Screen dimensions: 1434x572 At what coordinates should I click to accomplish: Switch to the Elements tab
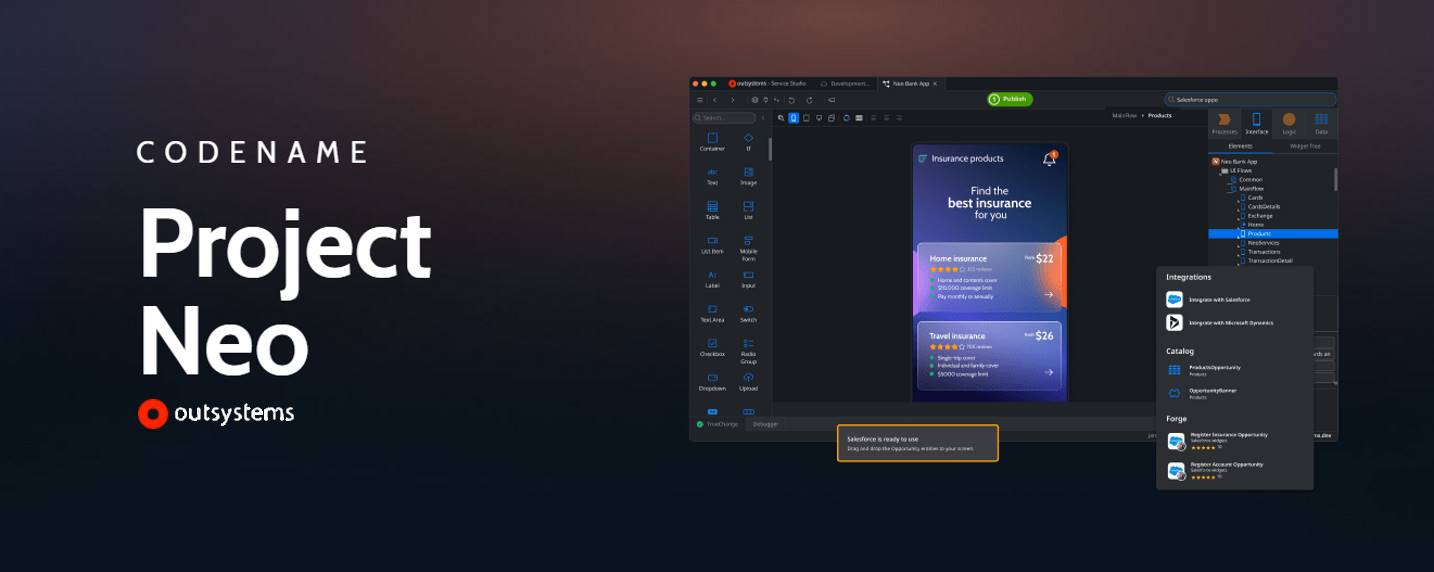(x=1240, y=146)
